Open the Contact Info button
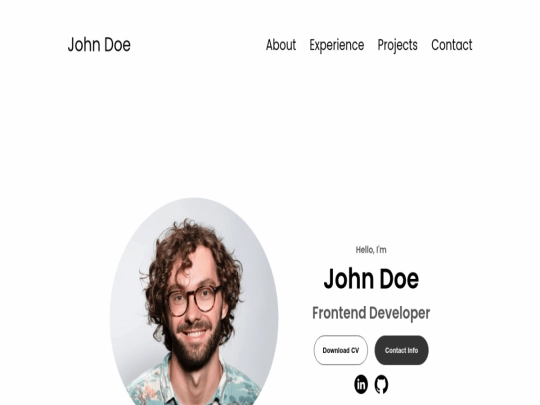 [x=402, y=350]
